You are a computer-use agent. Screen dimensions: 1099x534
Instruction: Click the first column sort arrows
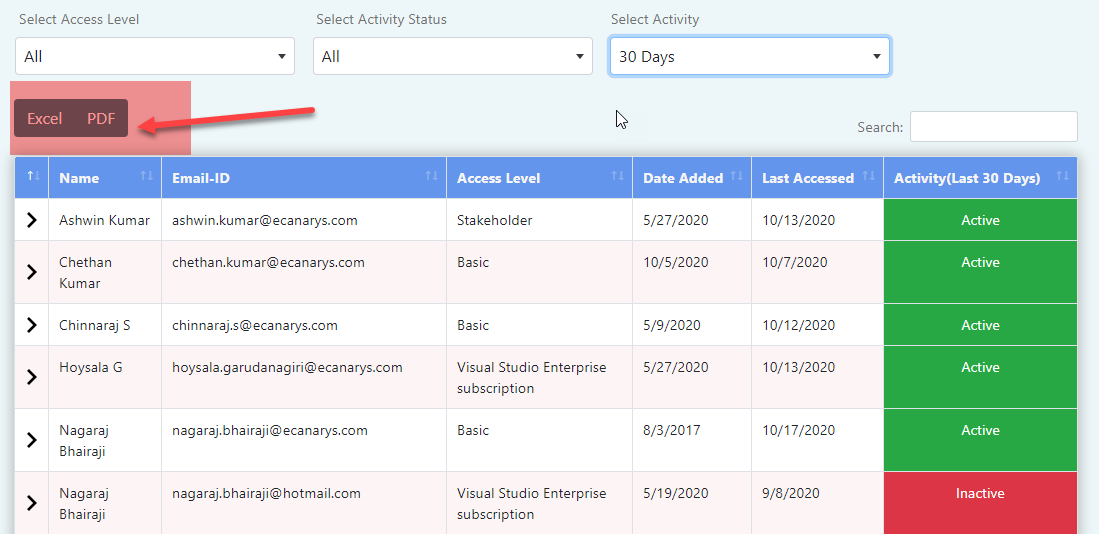34,176
